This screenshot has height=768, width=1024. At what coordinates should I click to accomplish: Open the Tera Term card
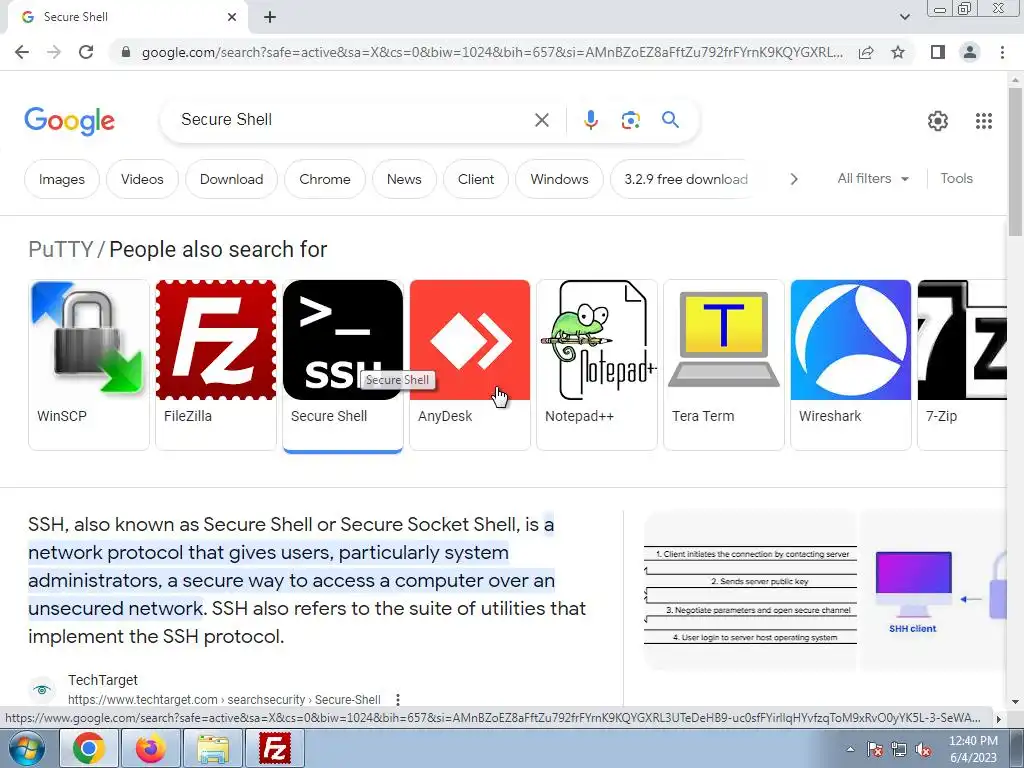click(724, 364)
